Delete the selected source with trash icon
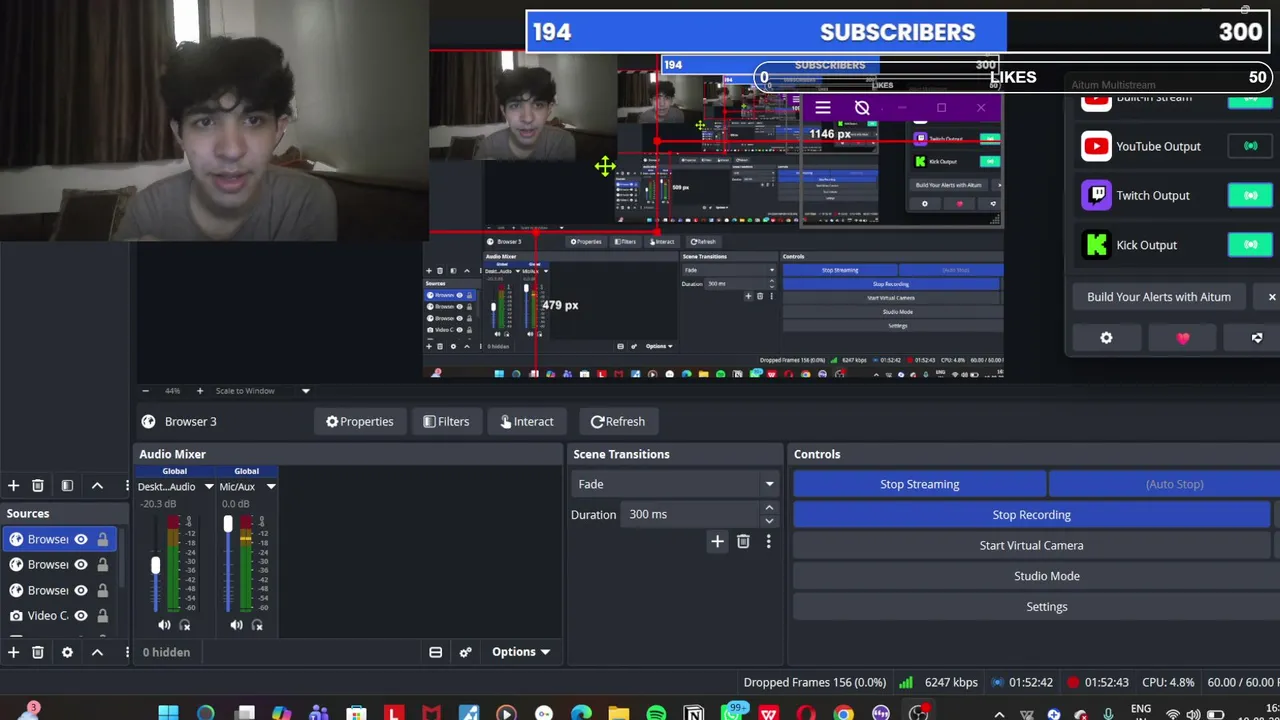This screenshot has height=720, width=1280. [x=38, y=652]
